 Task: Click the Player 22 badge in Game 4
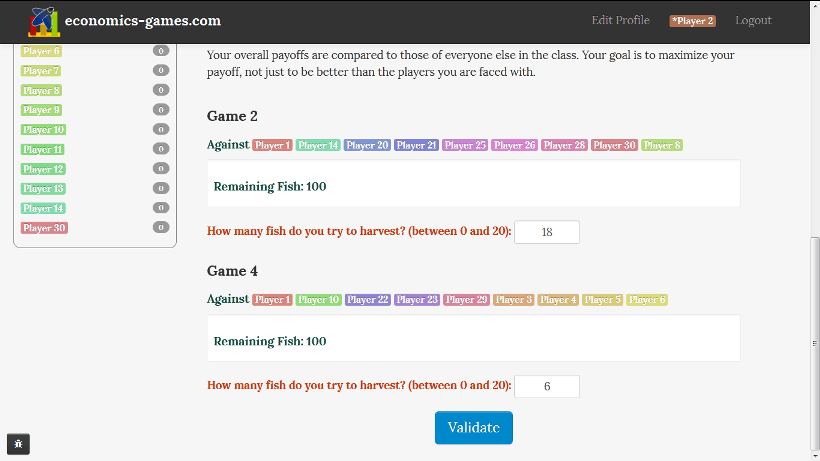(368, 299)
